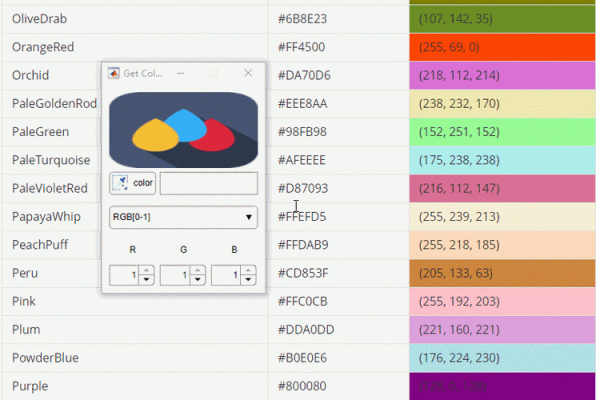Decrease the G value with down arrow

(x=197, y=280)
